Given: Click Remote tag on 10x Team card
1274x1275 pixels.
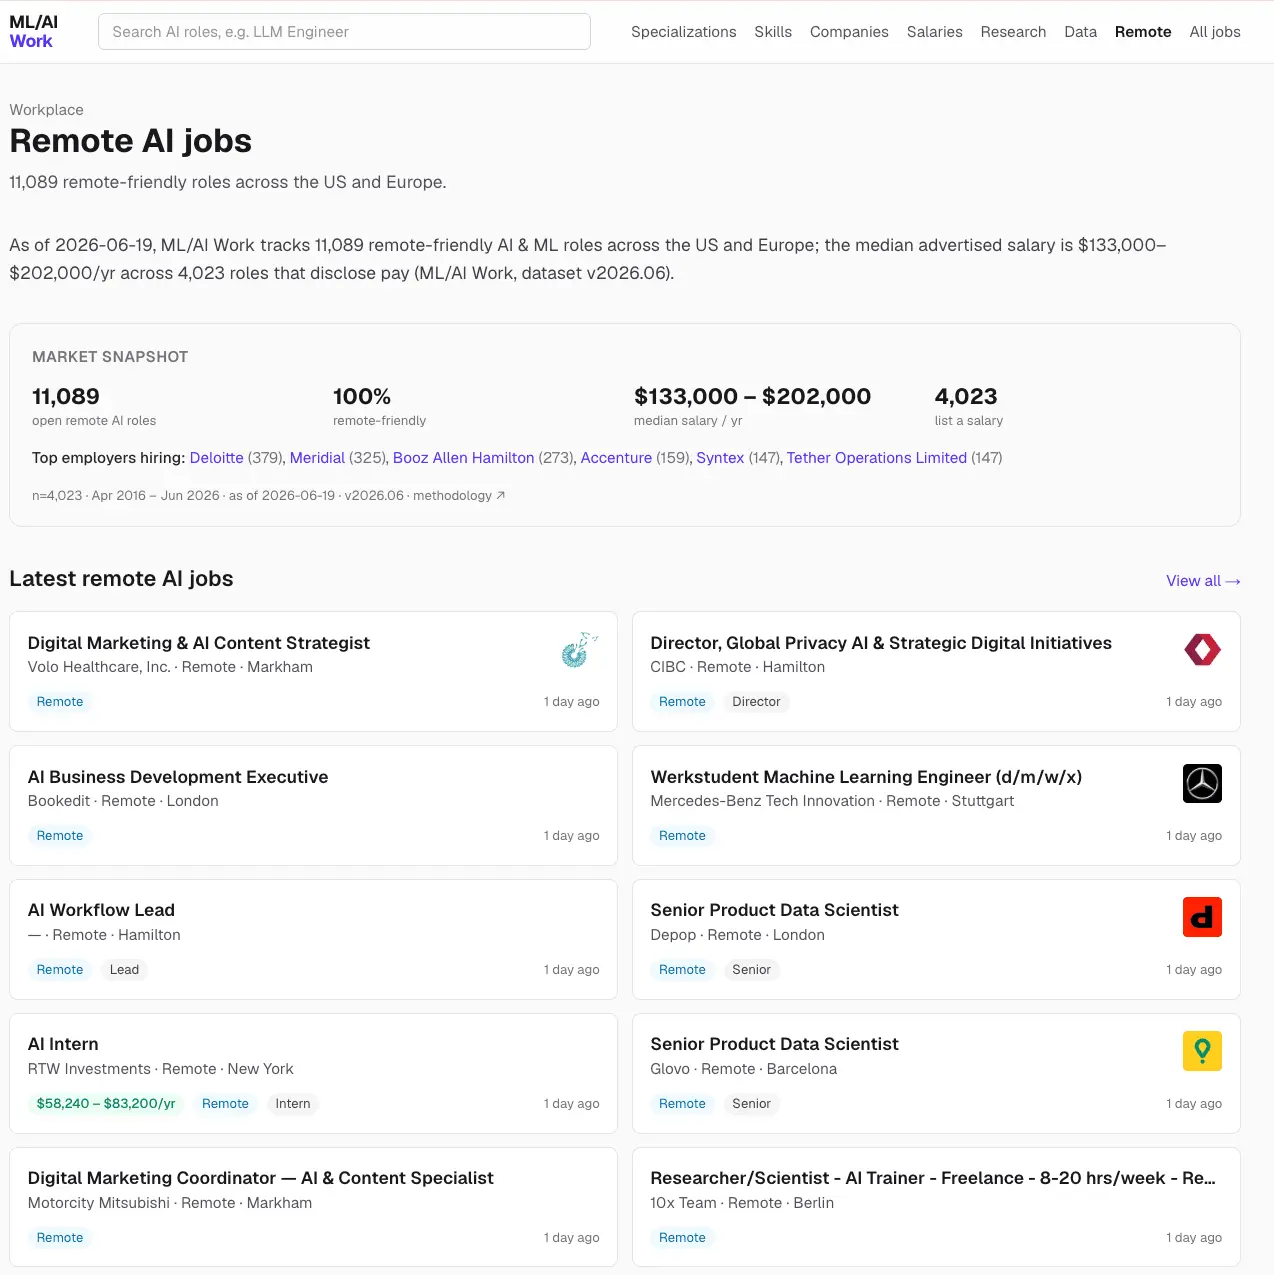Looking at the screenshot, I should tap(682, 1238).
